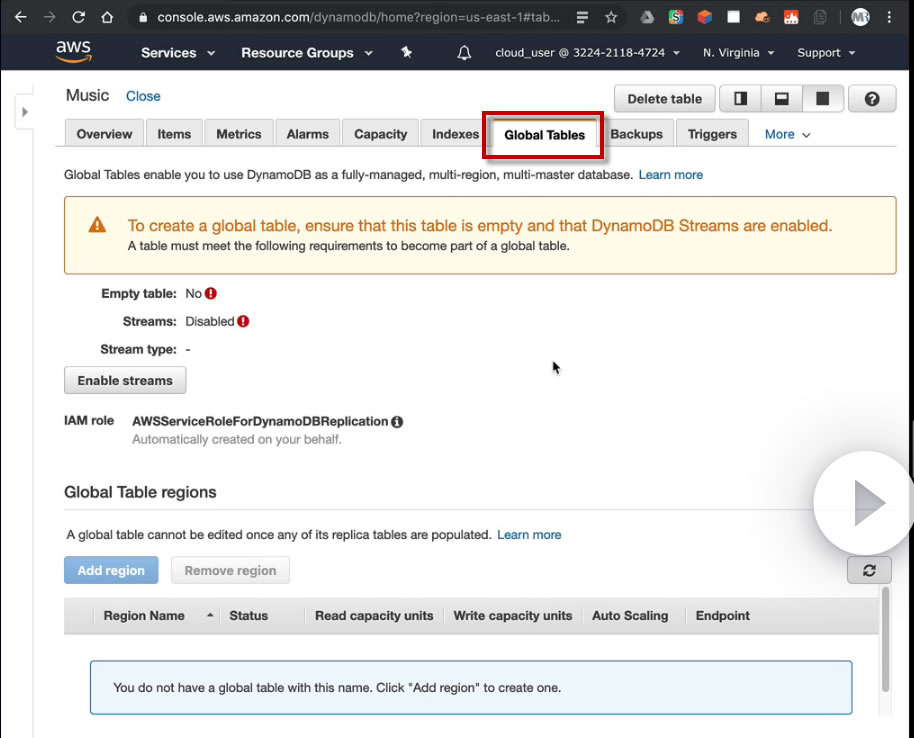Click the pin shortcuts icon in navbar
This screenshot has height=738, width=914.
pos(406,53)
